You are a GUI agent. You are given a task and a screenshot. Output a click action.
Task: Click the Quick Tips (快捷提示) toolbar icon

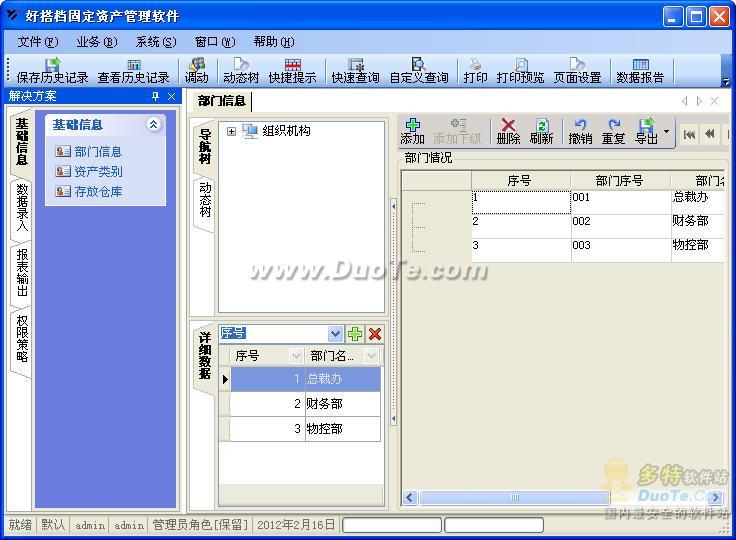click(292, 71)
